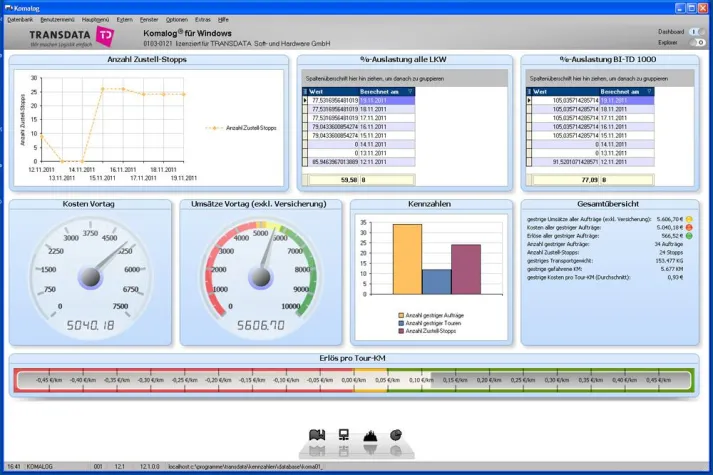This screenshot has width=713, height=475.
Task: Select the 14.11.2011 row in alle LKW grid
Action: coord(359,144)
